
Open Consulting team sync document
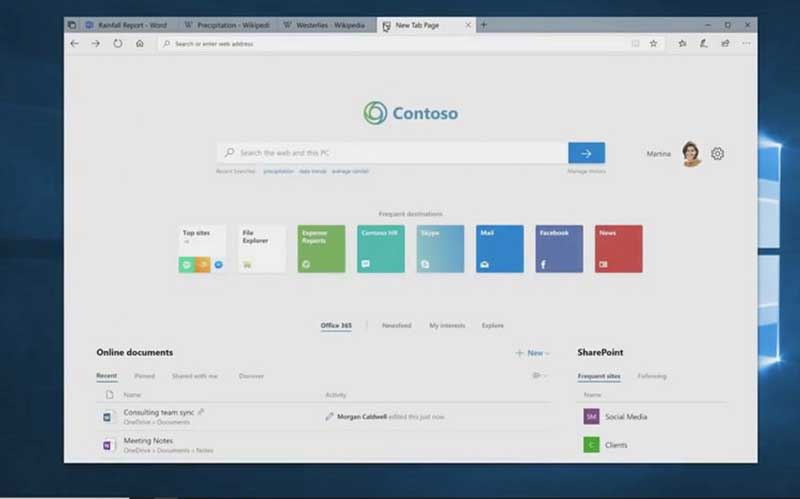tap(159, 412)
